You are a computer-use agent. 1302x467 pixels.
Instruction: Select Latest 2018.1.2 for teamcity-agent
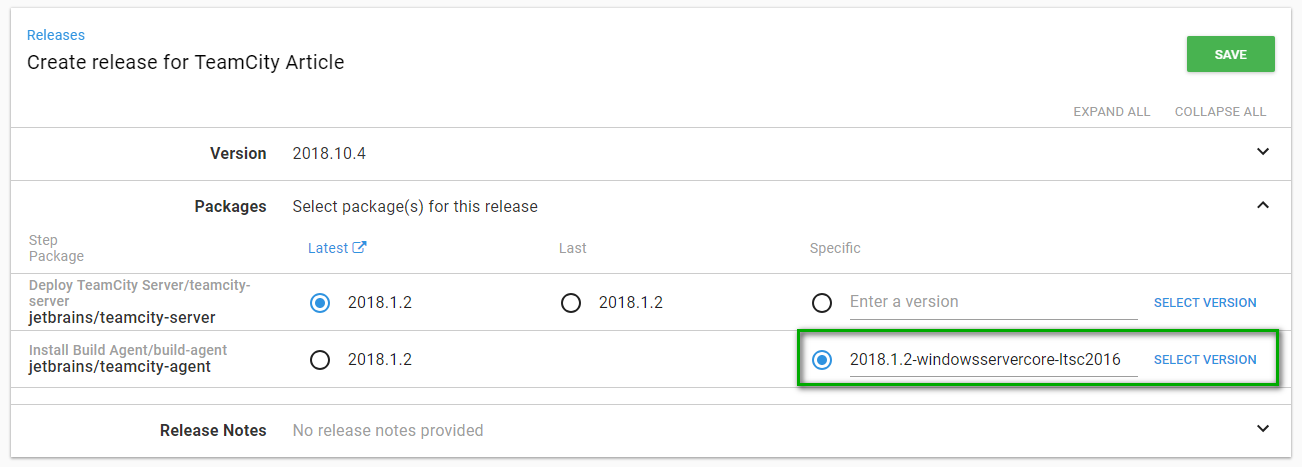(320, 360)
